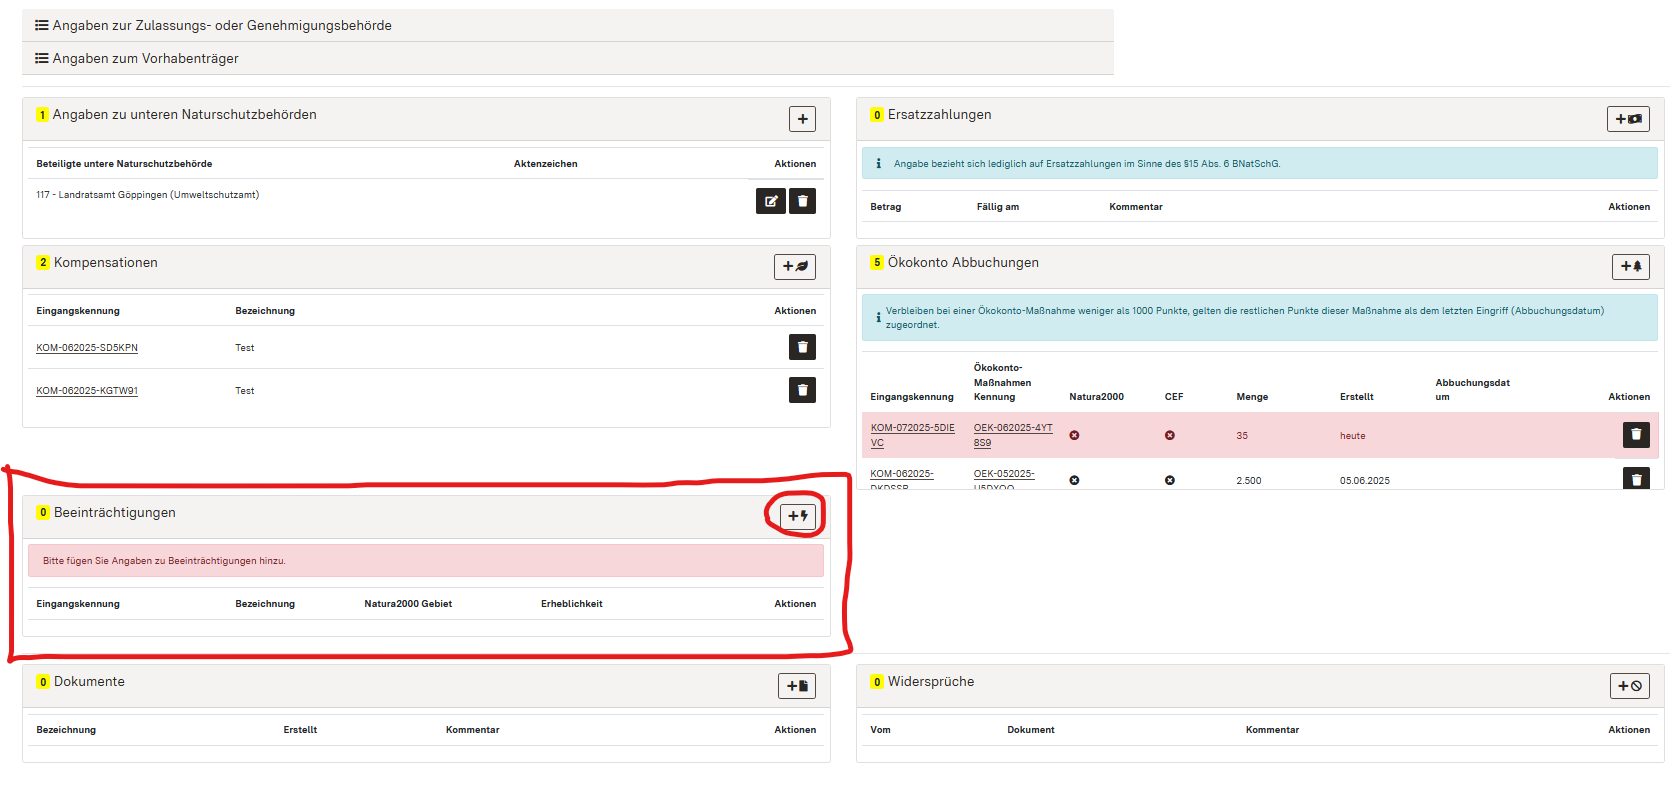
Task: Click CEF status icon in heute row
Action: 1170,436
